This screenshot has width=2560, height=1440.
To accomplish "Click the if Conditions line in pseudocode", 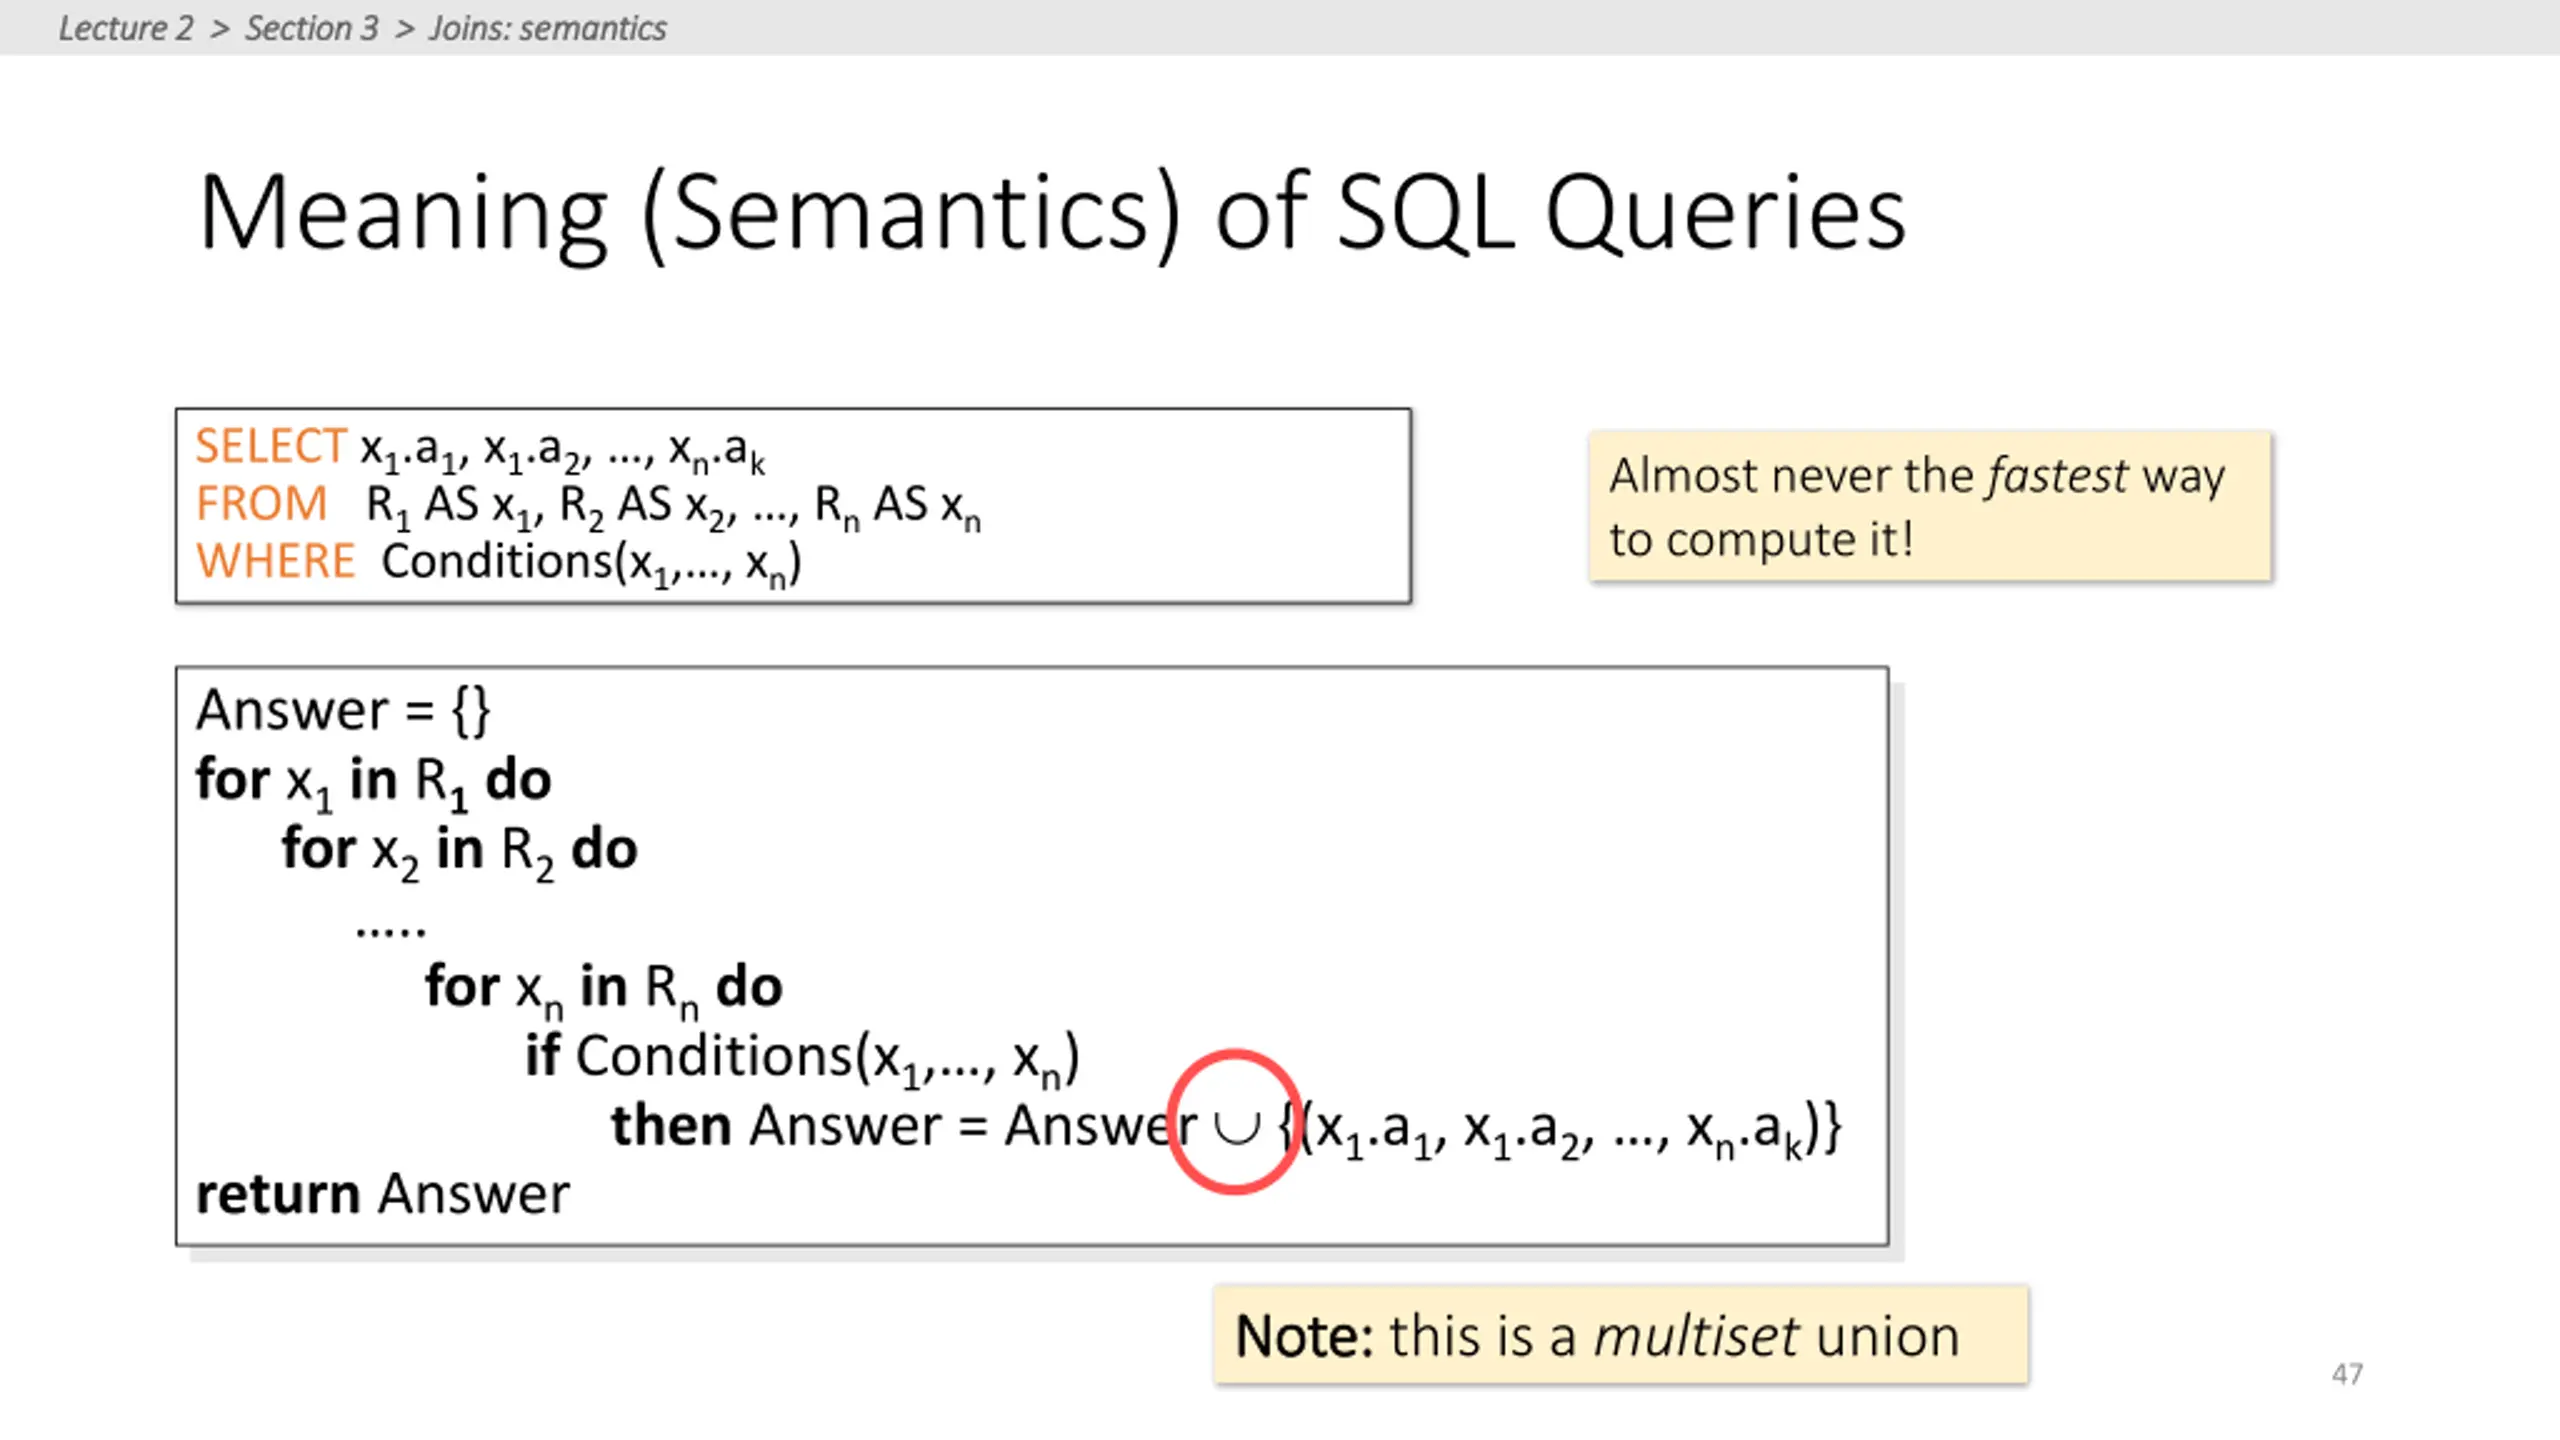I will click(x=802, y=1058).
